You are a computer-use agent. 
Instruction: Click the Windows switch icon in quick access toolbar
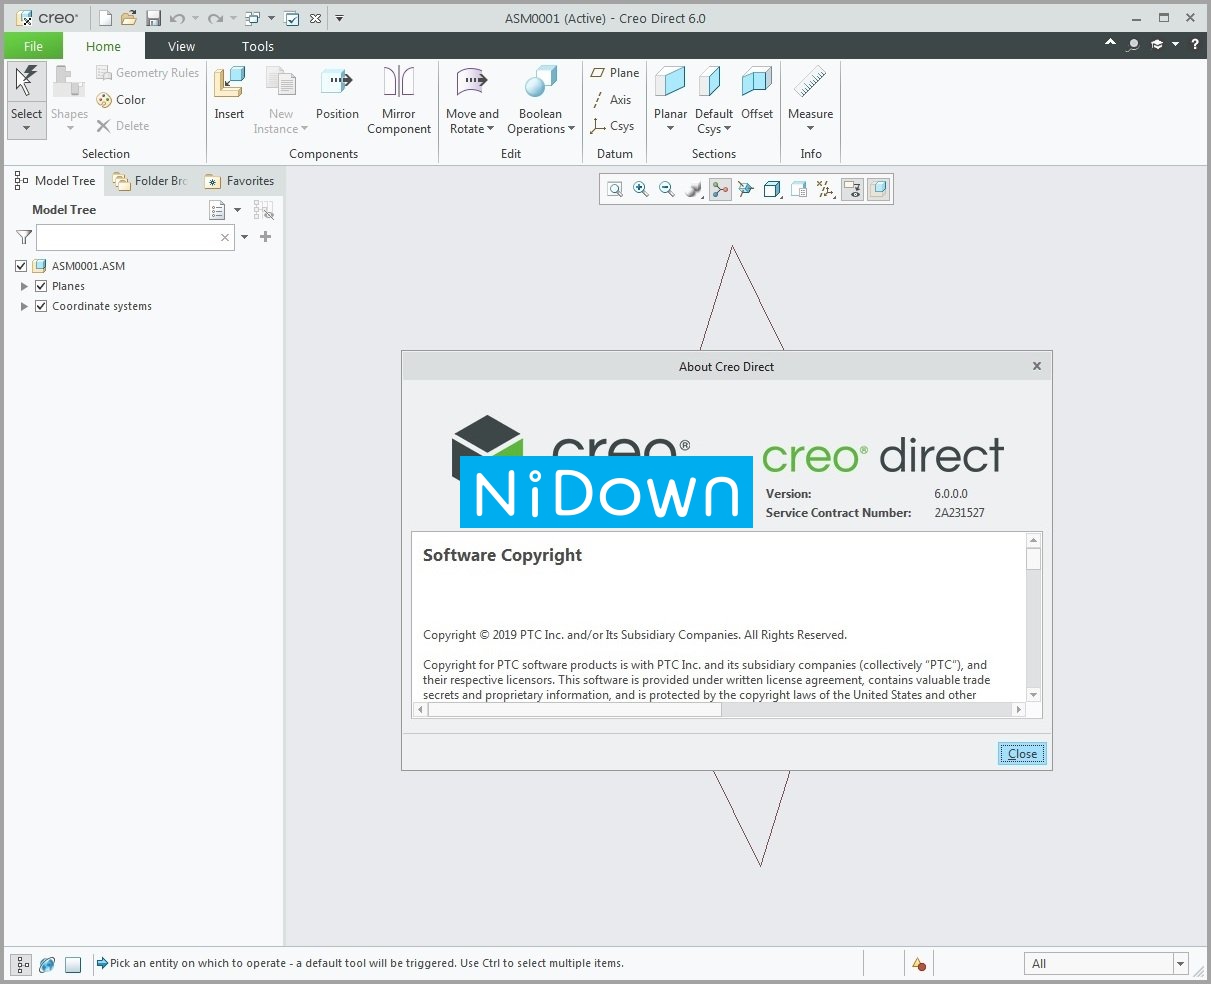(253, 18)
